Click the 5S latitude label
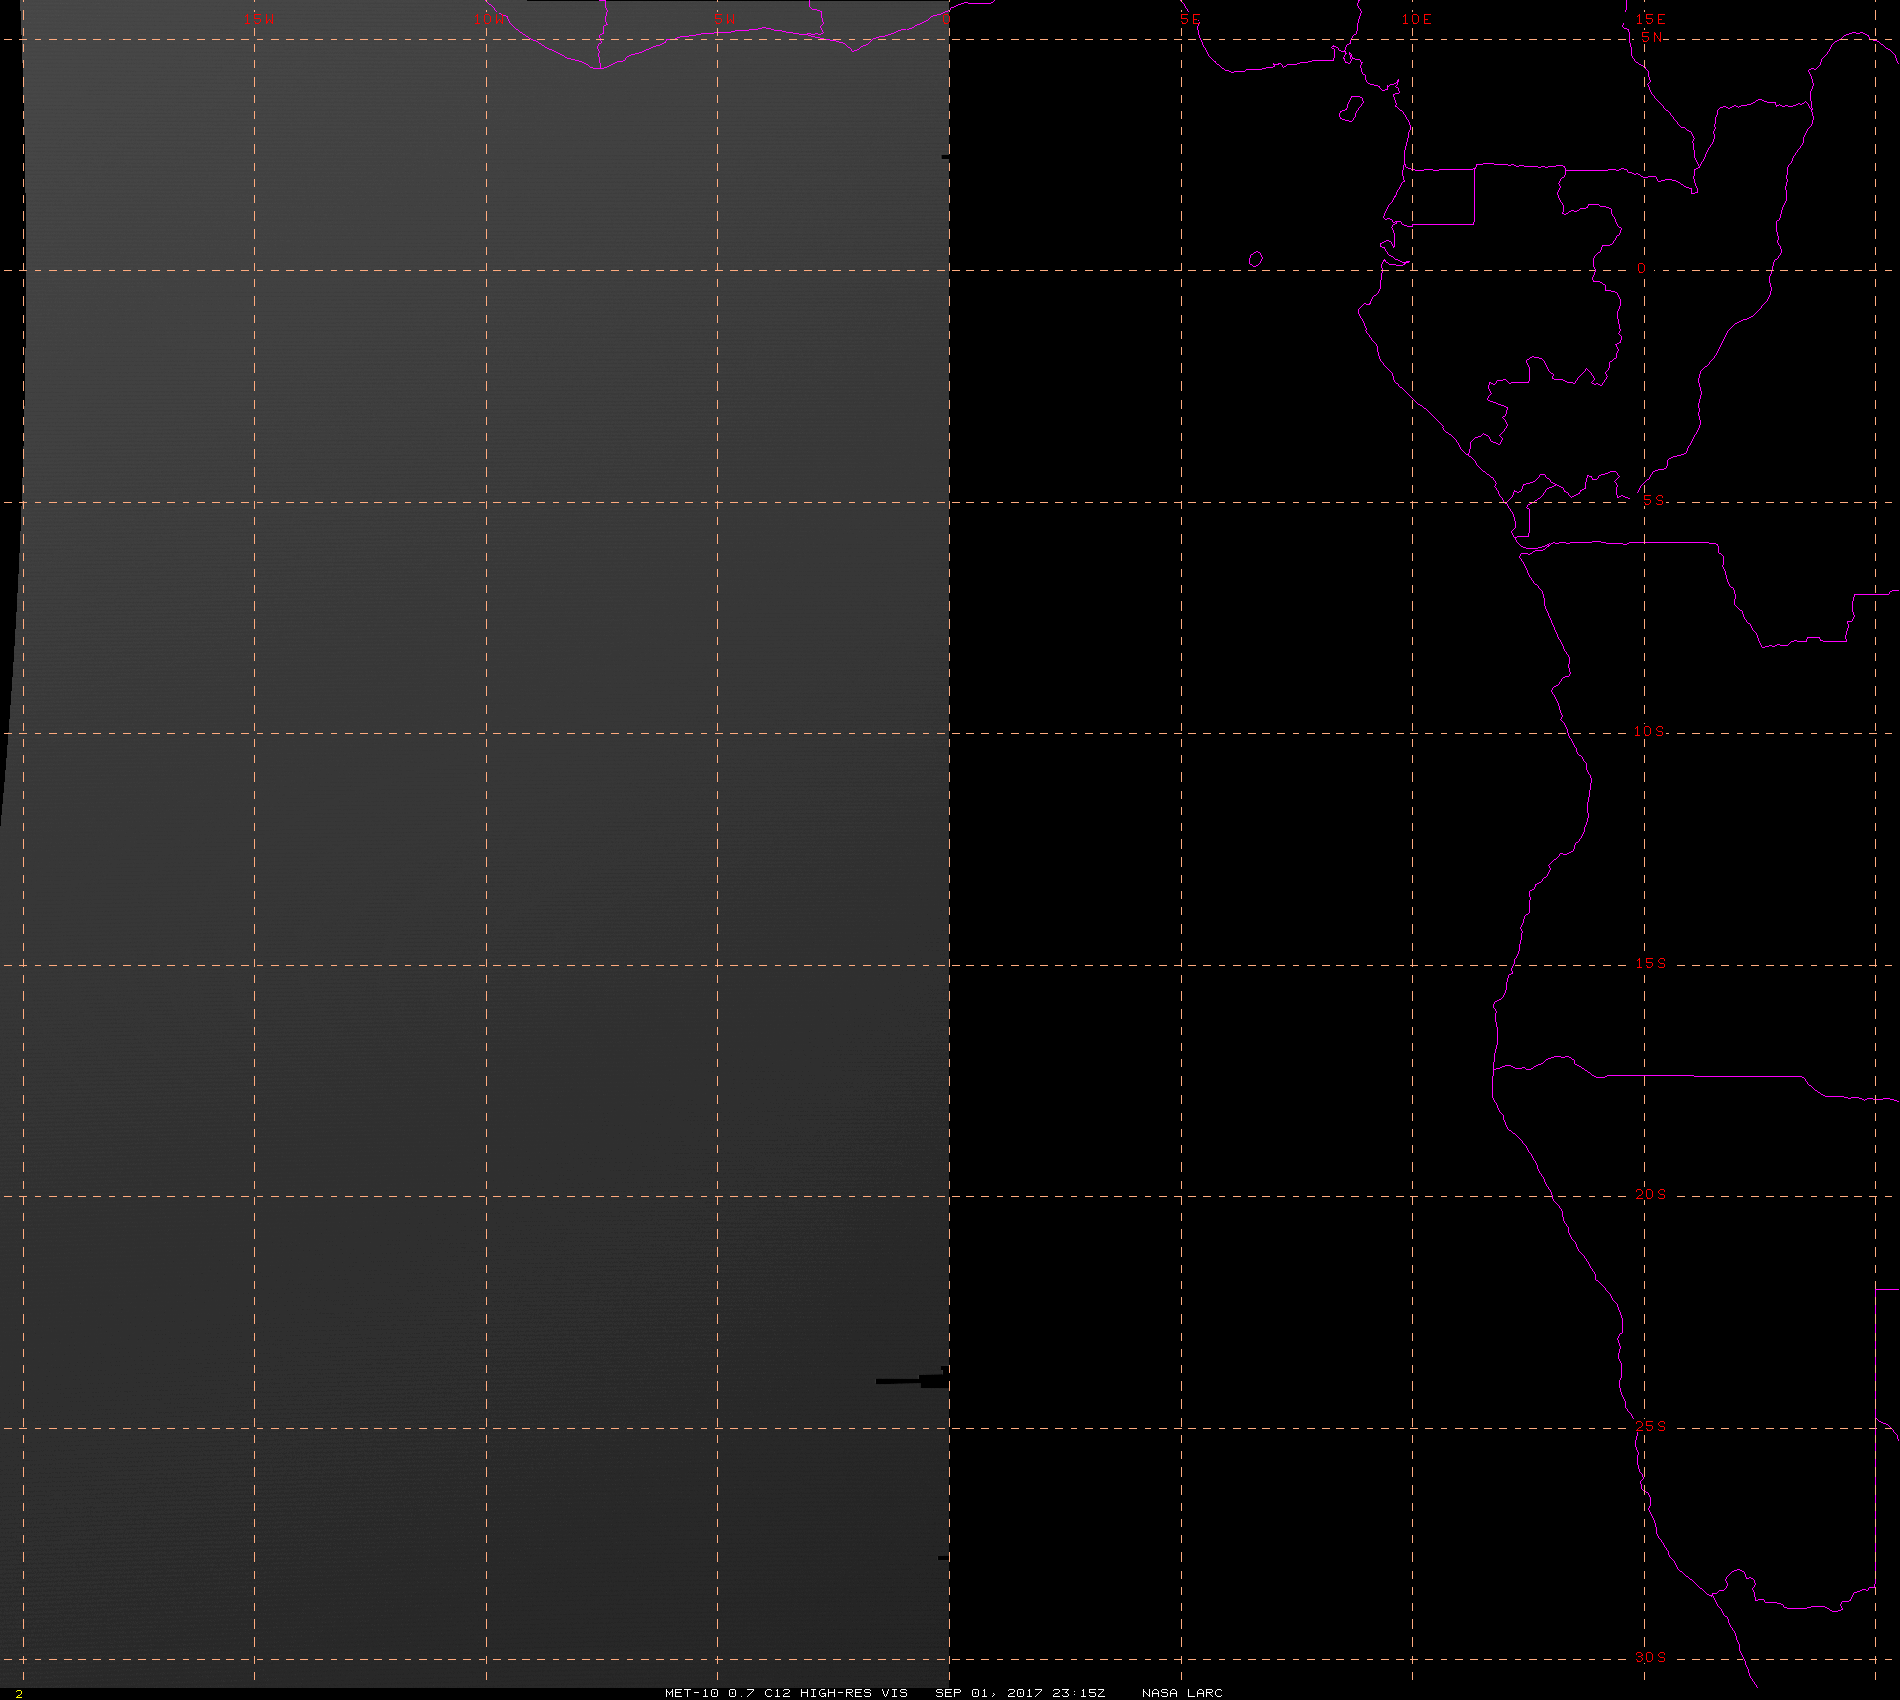The image size is (1900, 1700). [x=1654, y=500]
